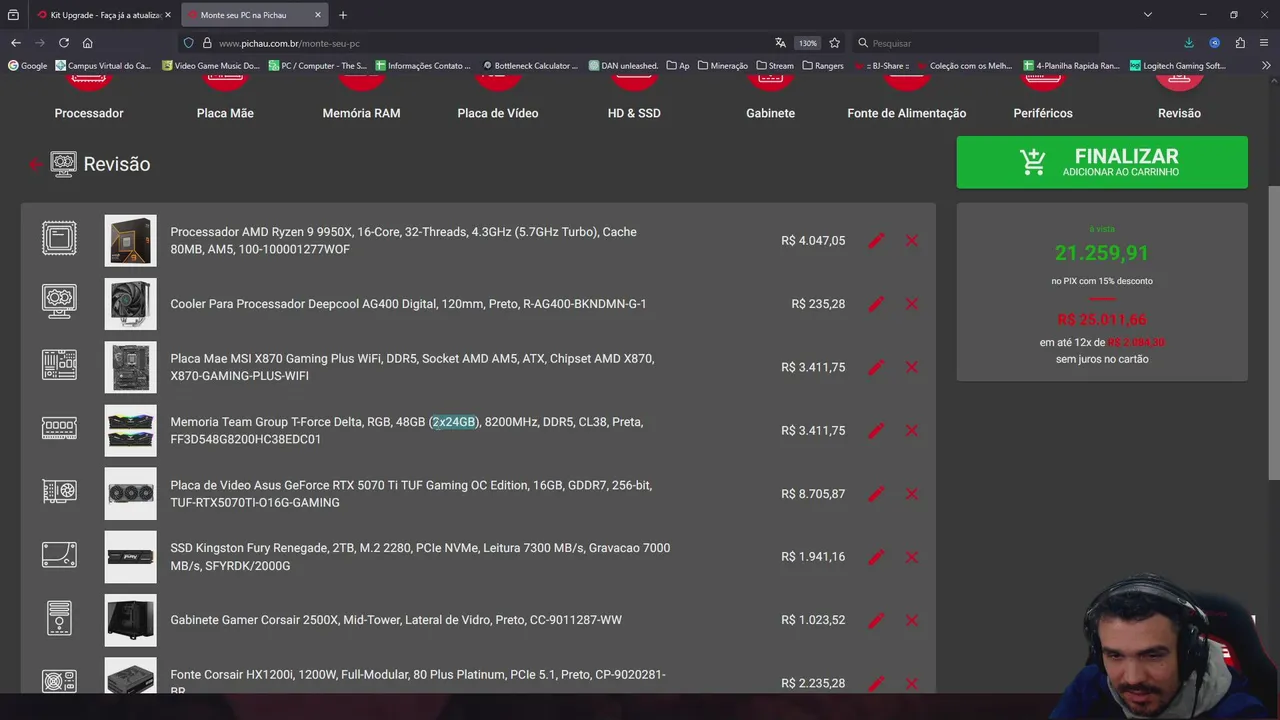The width and height of the screenshot is (1280, 720).
Task: Click the 130% zoom level indicator
Action: 808,43
